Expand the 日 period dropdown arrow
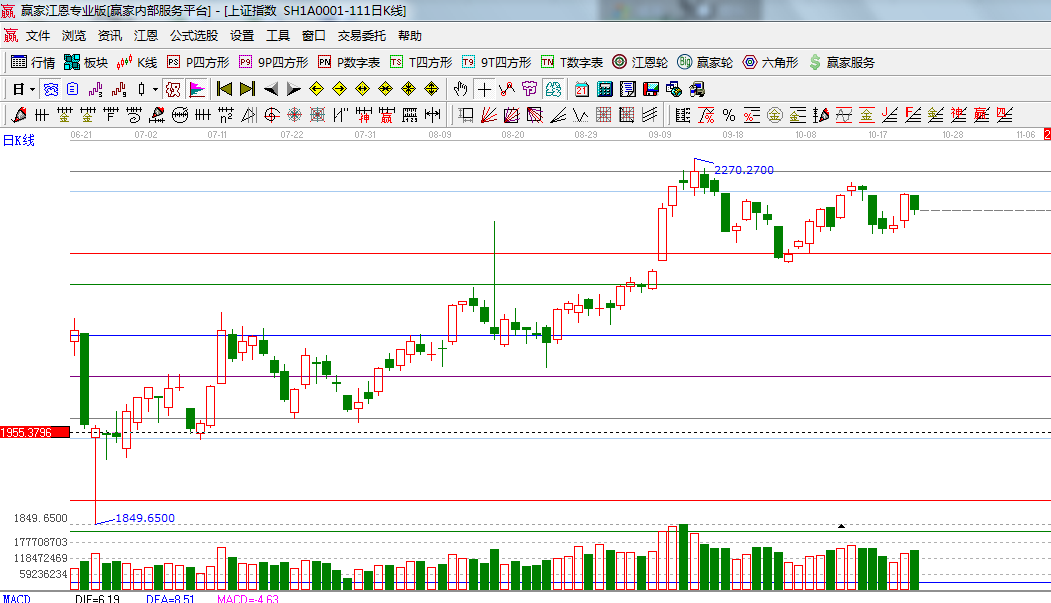The width and height of the screenshot is (1051, 603). pos(32,89)
